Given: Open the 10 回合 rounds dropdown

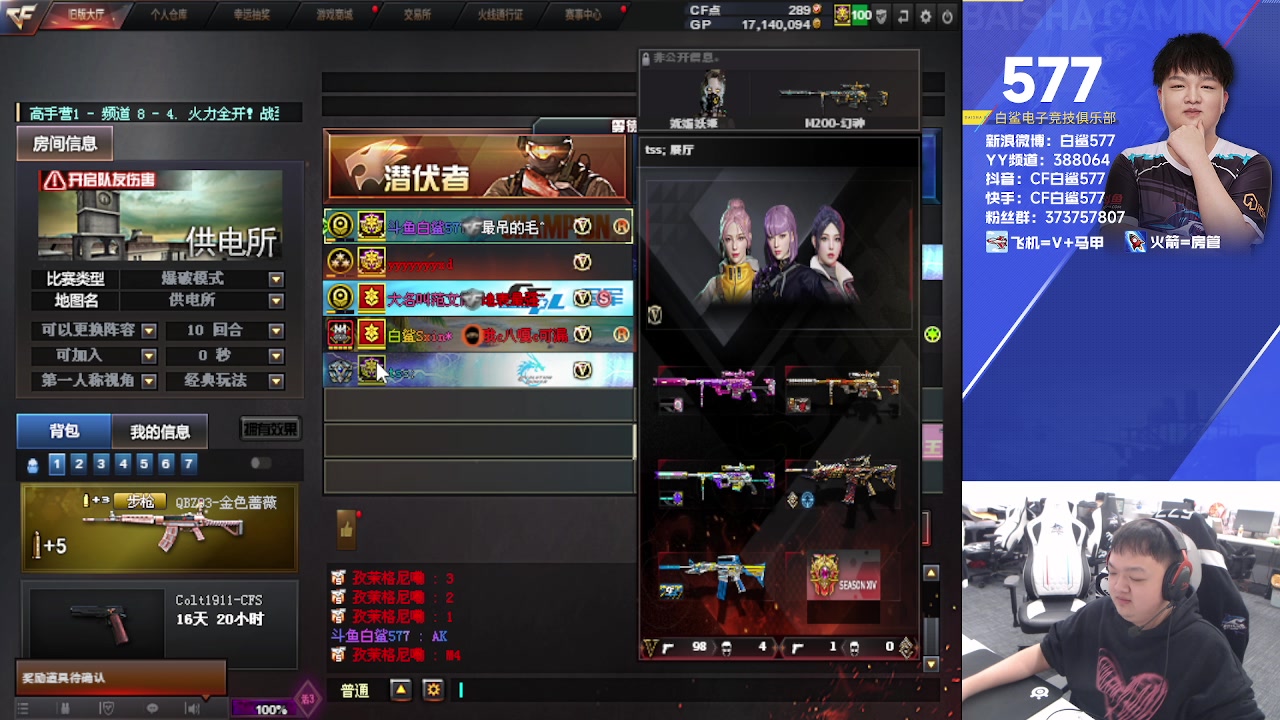Looking at the screenshot, I should pyautogui.click(x=276, y=331).
